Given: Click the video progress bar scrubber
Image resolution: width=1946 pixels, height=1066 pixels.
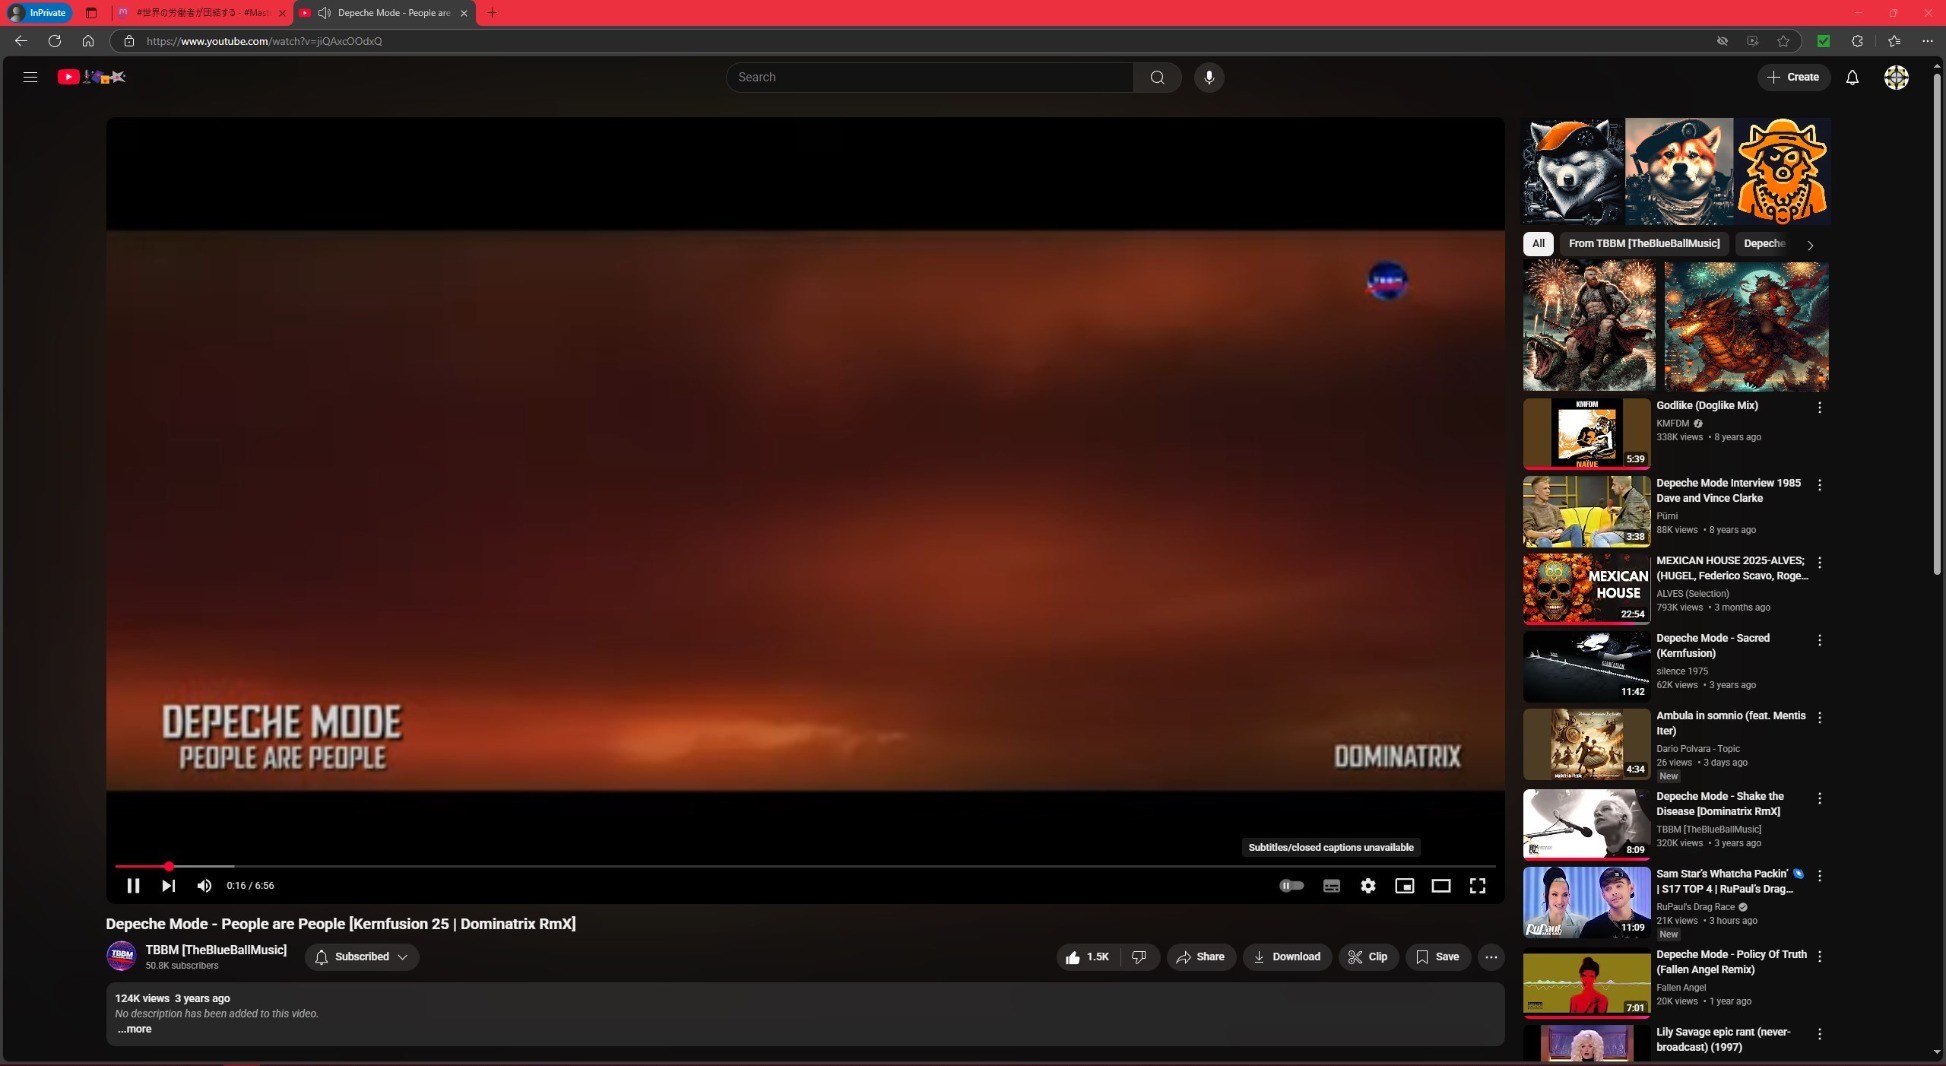Looking at the screenshot, I should [169, 866].
